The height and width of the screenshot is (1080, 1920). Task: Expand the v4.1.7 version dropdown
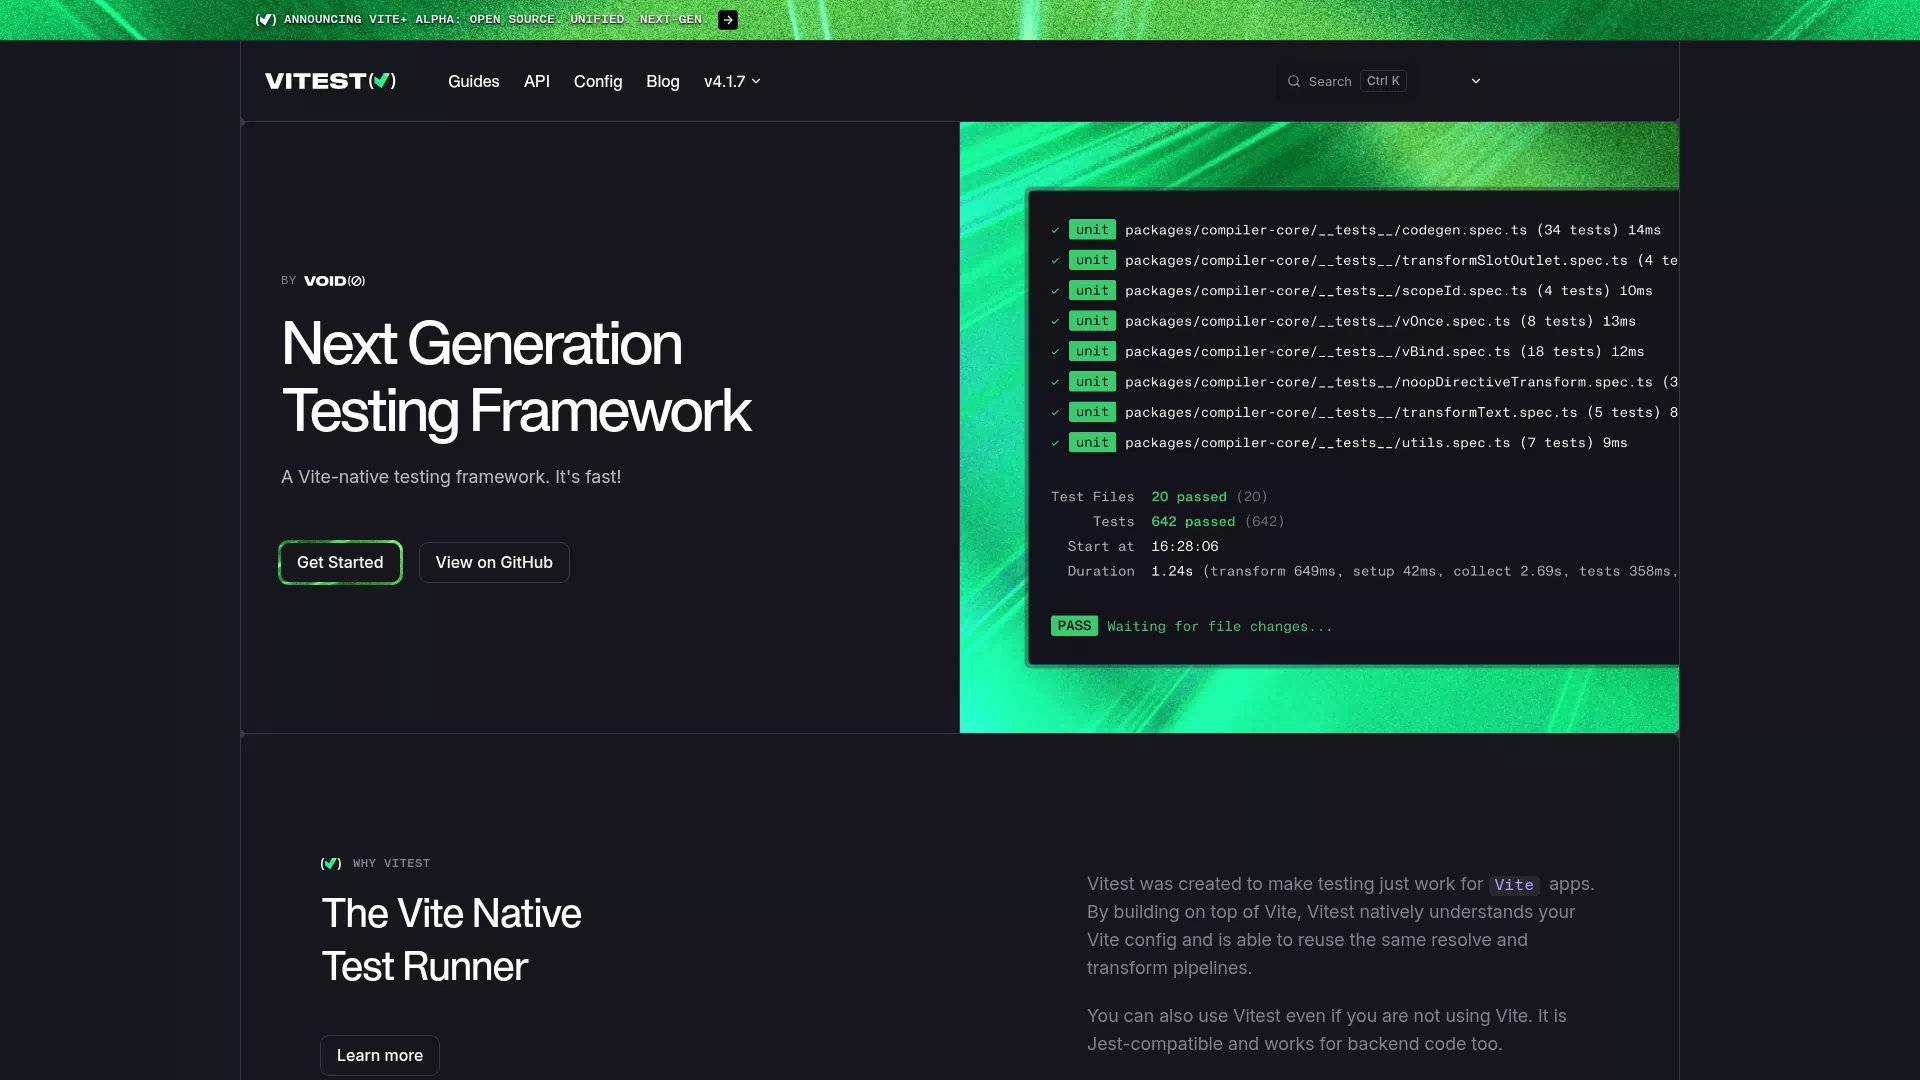732,81
